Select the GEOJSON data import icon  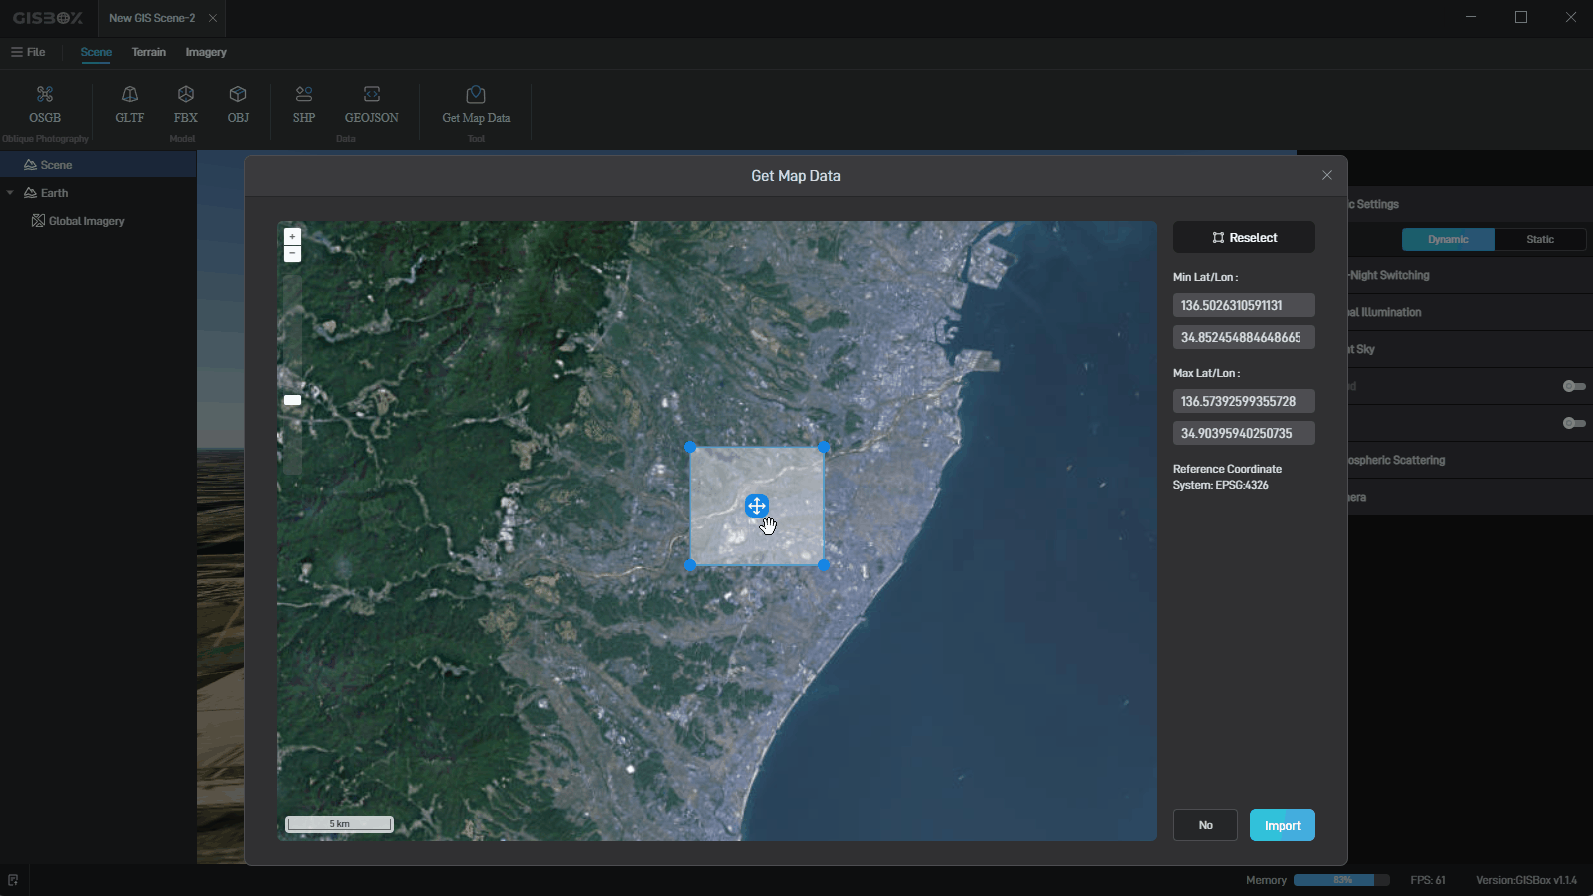tap(372, 104)
